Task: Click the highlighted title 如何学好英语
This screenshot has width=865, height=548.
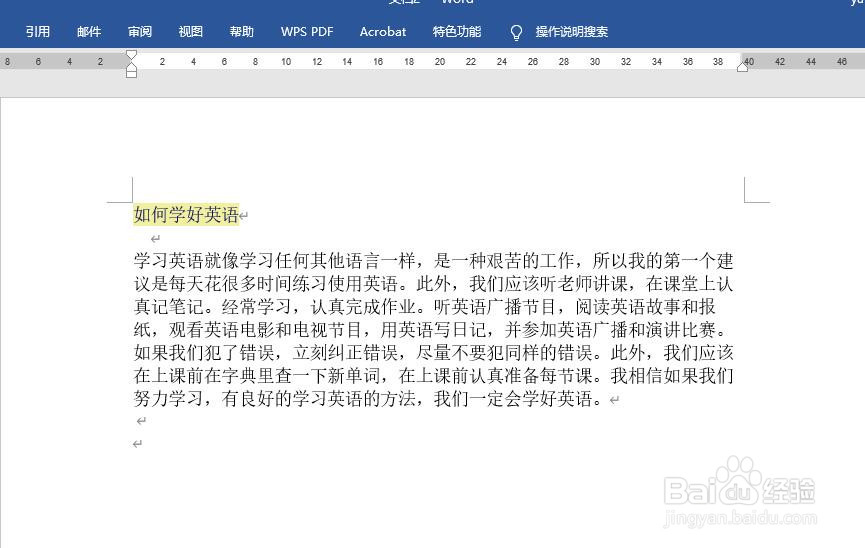Action: tap(186, 214)
